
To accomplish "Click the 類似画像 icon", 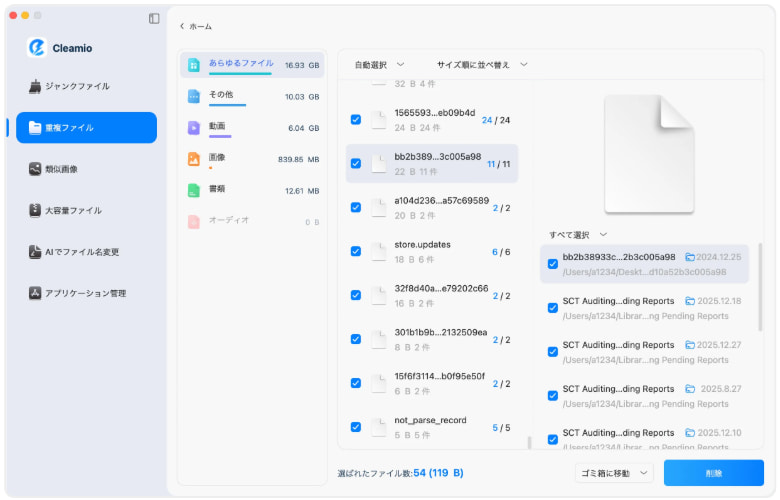I will point(35,169).
